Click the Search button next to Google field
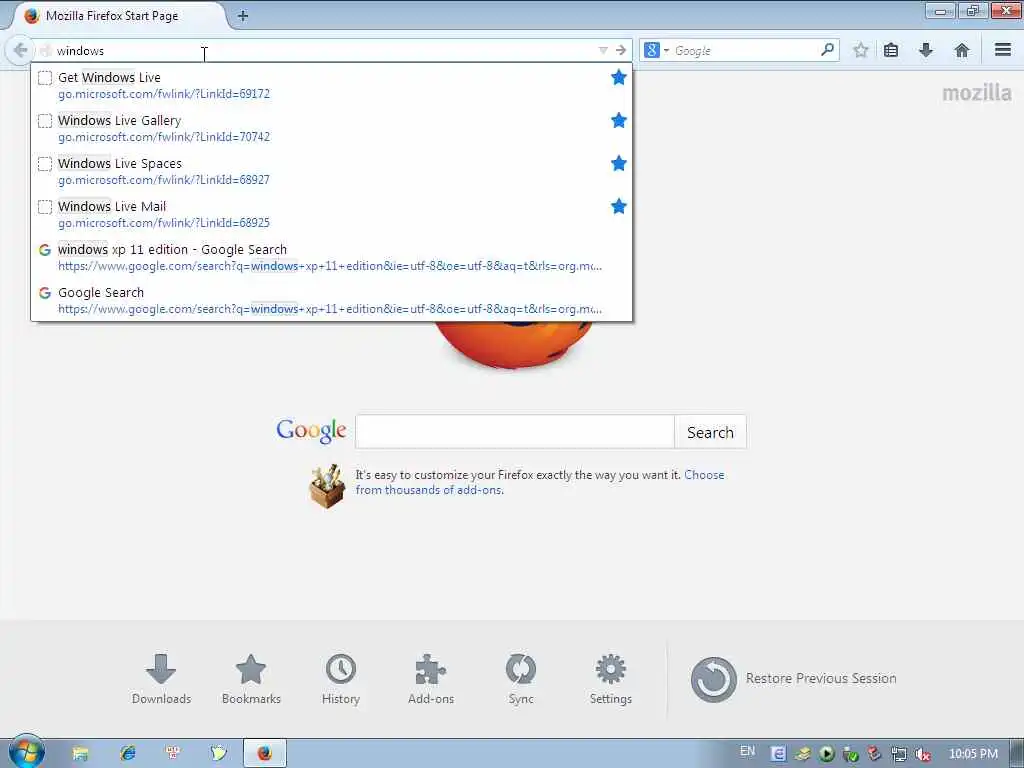Screen dimensions: 1024x768 pos(710,432)
